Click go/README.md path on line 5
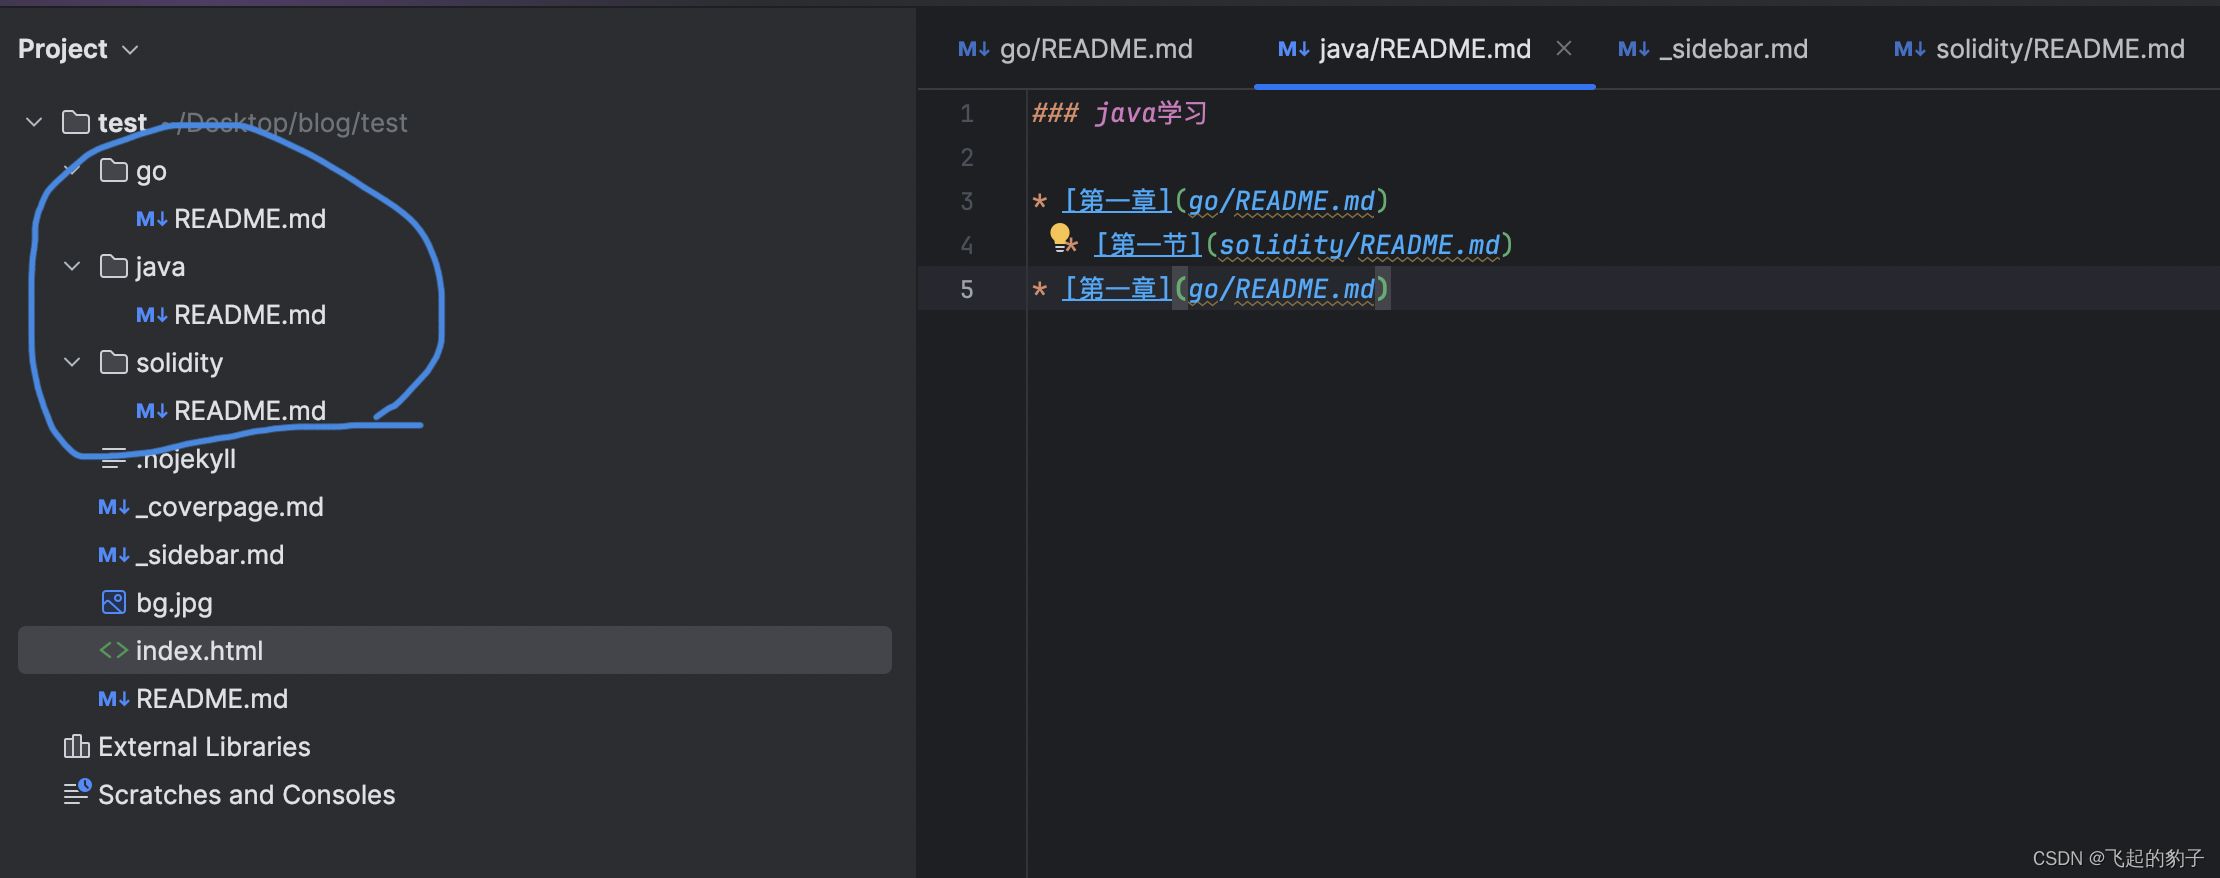 (x=1281, y=289)
